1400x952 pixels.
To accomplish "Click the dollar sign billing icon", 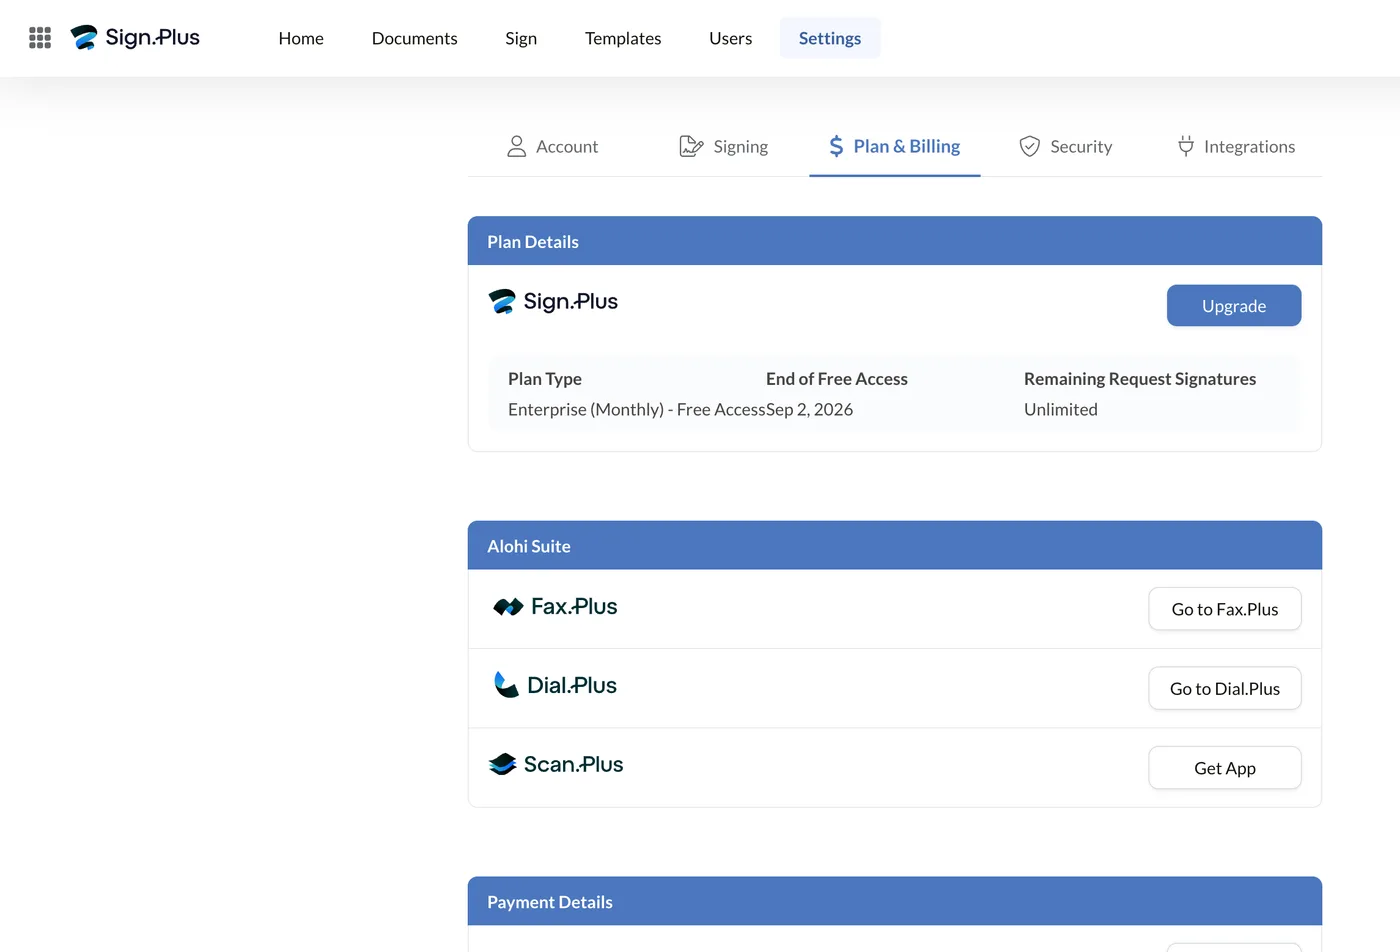I will pyautogui.click(x=836, y=146).
